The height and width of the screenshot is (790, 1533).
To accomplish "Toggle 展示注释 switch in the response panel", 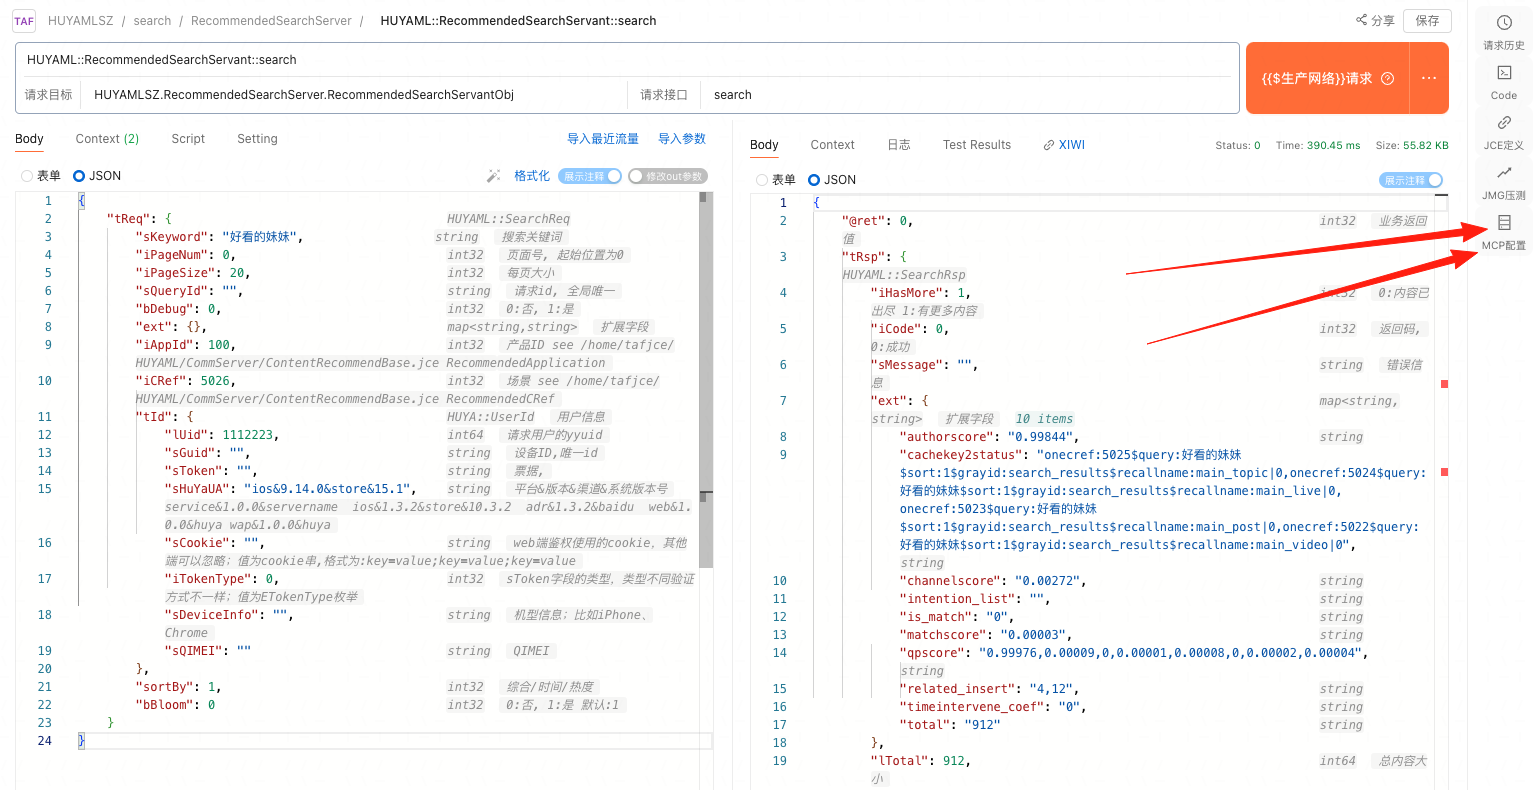I will 1411,180.
